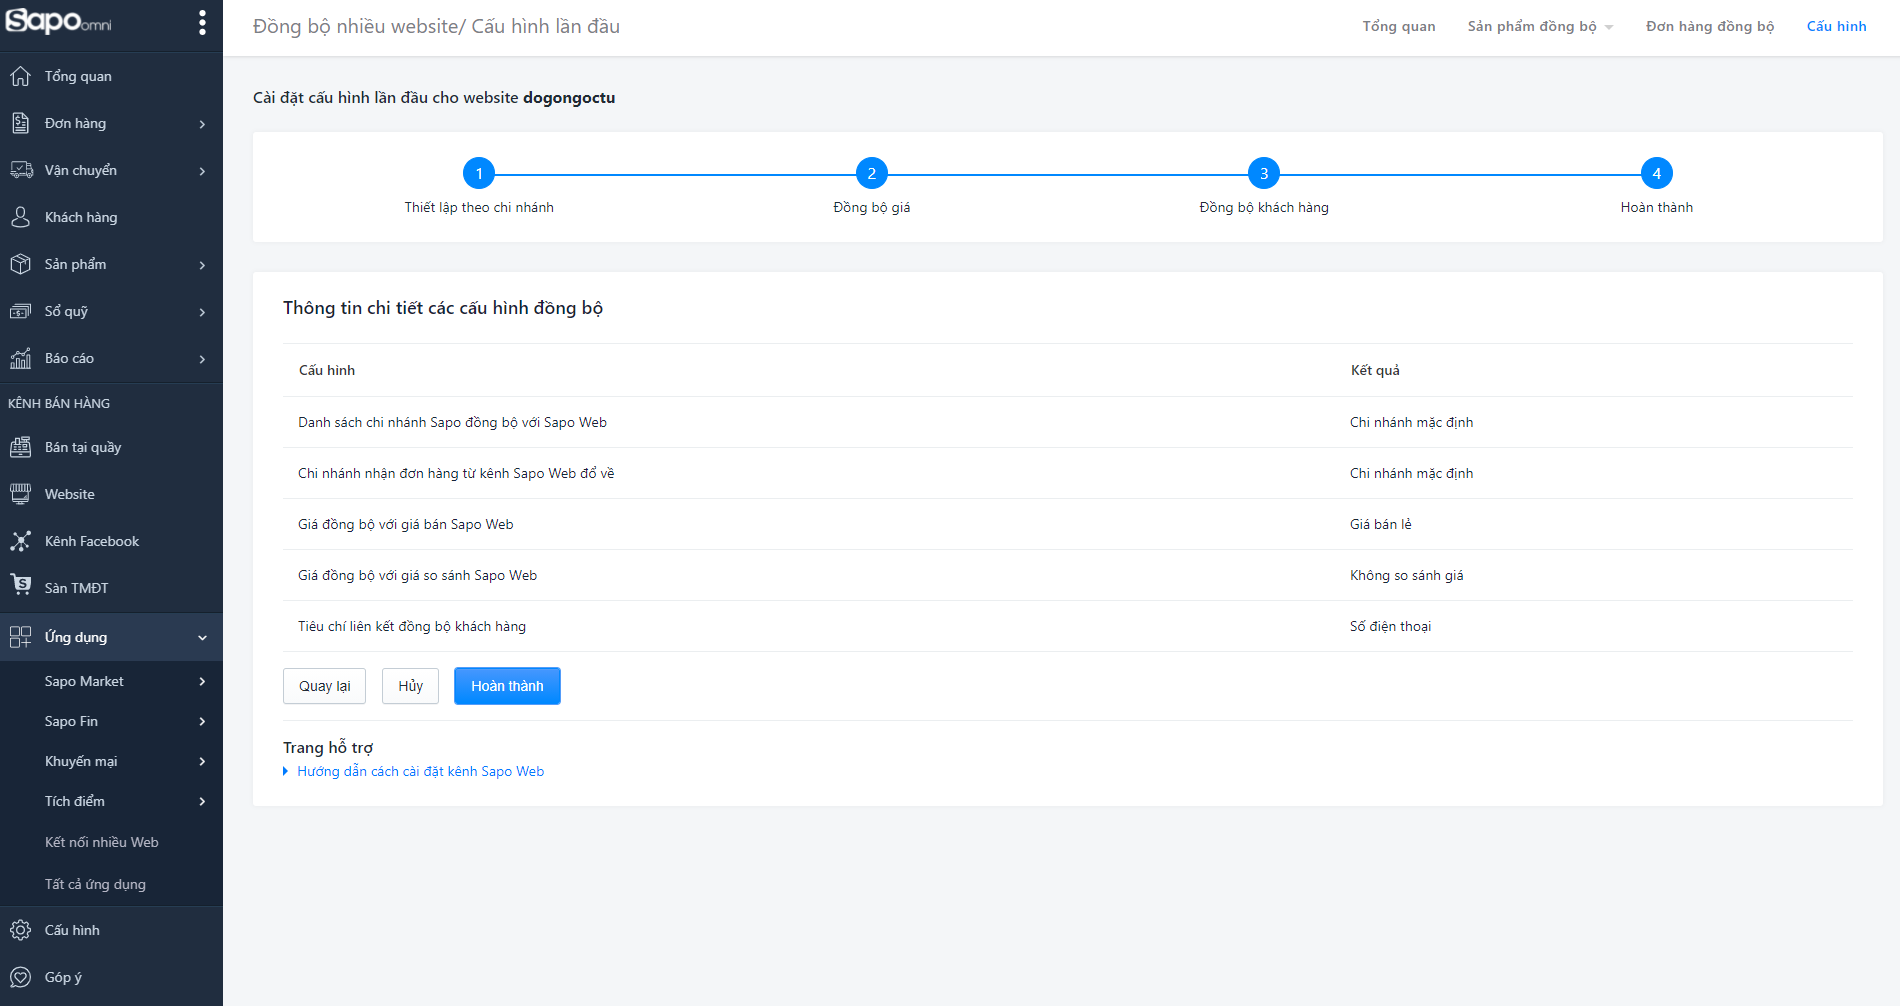Click the Hủy button
This screenshot has width=1900, height=1006.
click(410, 686)
